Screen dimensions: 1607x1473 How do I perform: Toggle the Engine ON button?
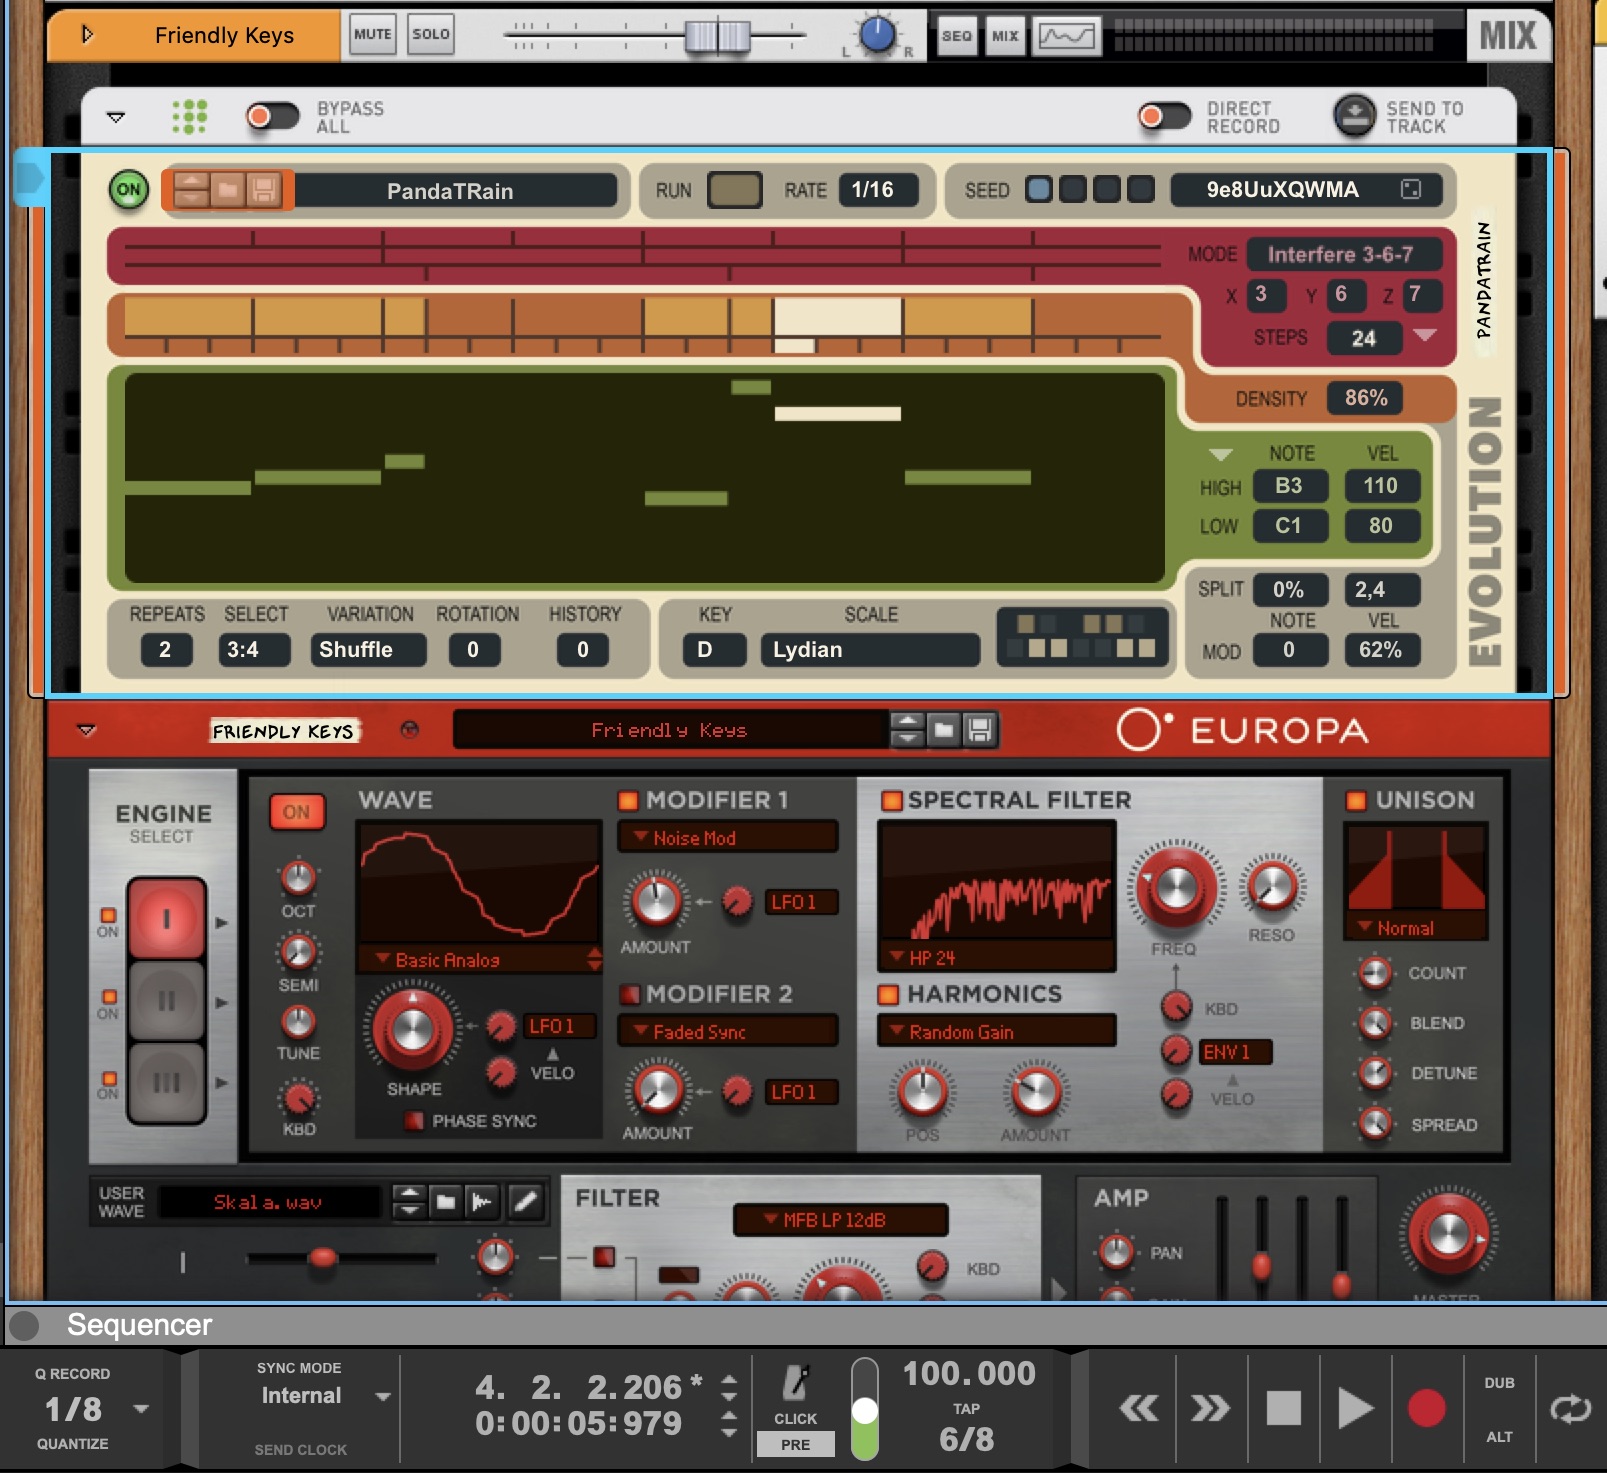[x=296, y=812]
